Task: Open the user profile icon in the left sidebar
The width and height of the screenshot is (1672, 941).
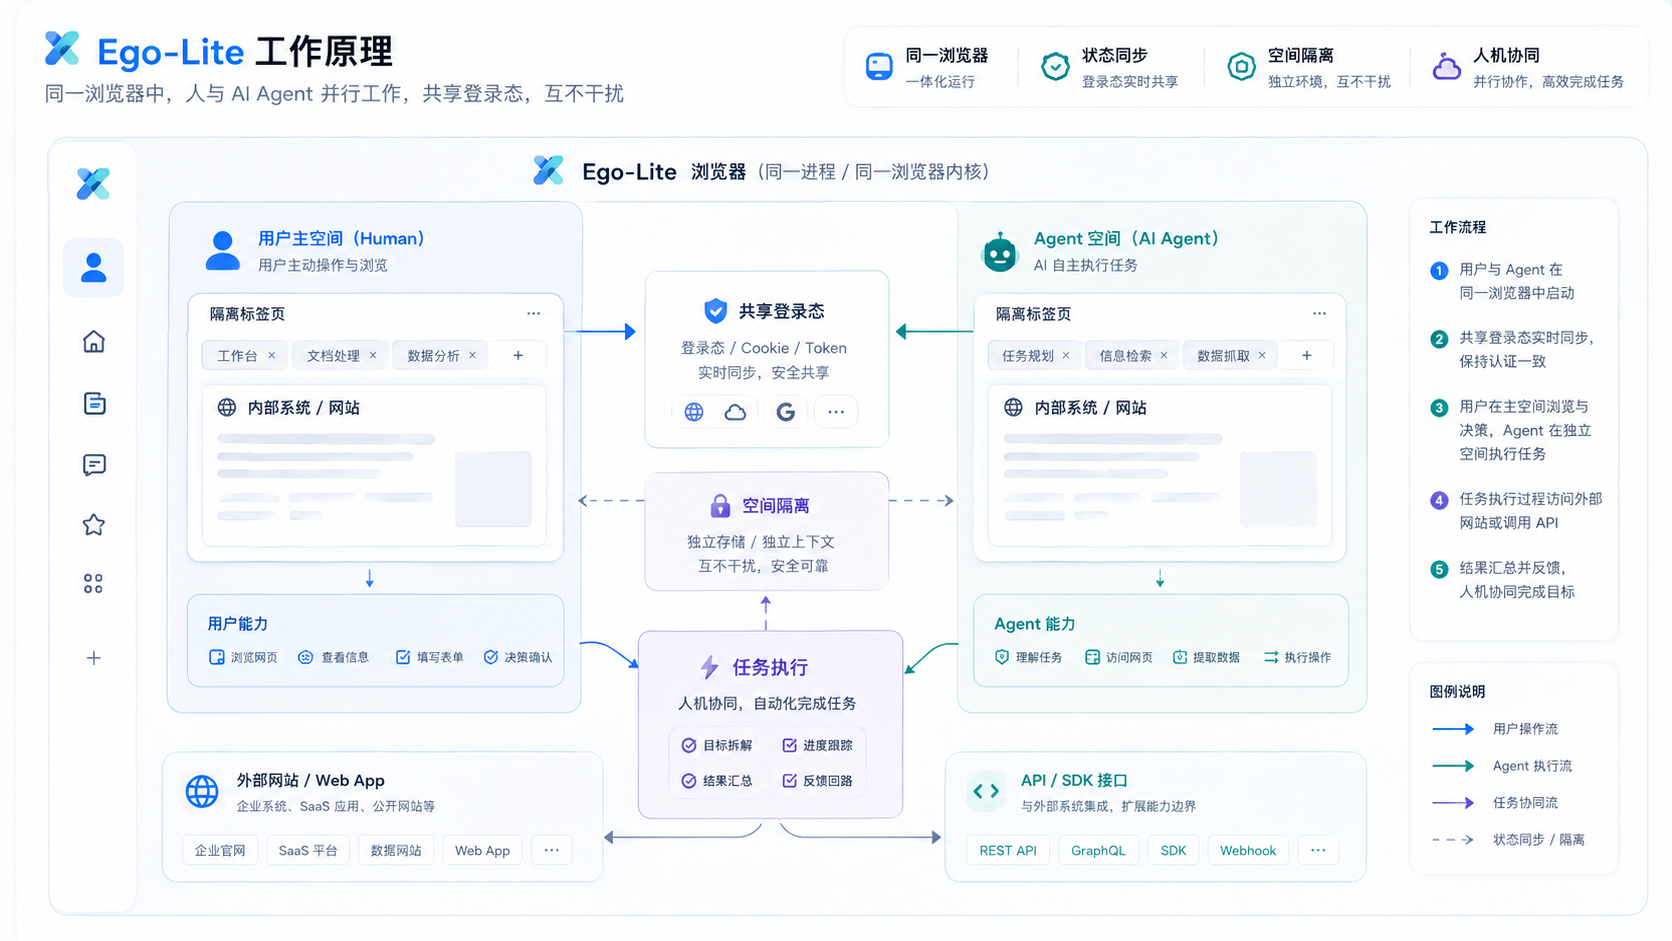Action: 93,268
